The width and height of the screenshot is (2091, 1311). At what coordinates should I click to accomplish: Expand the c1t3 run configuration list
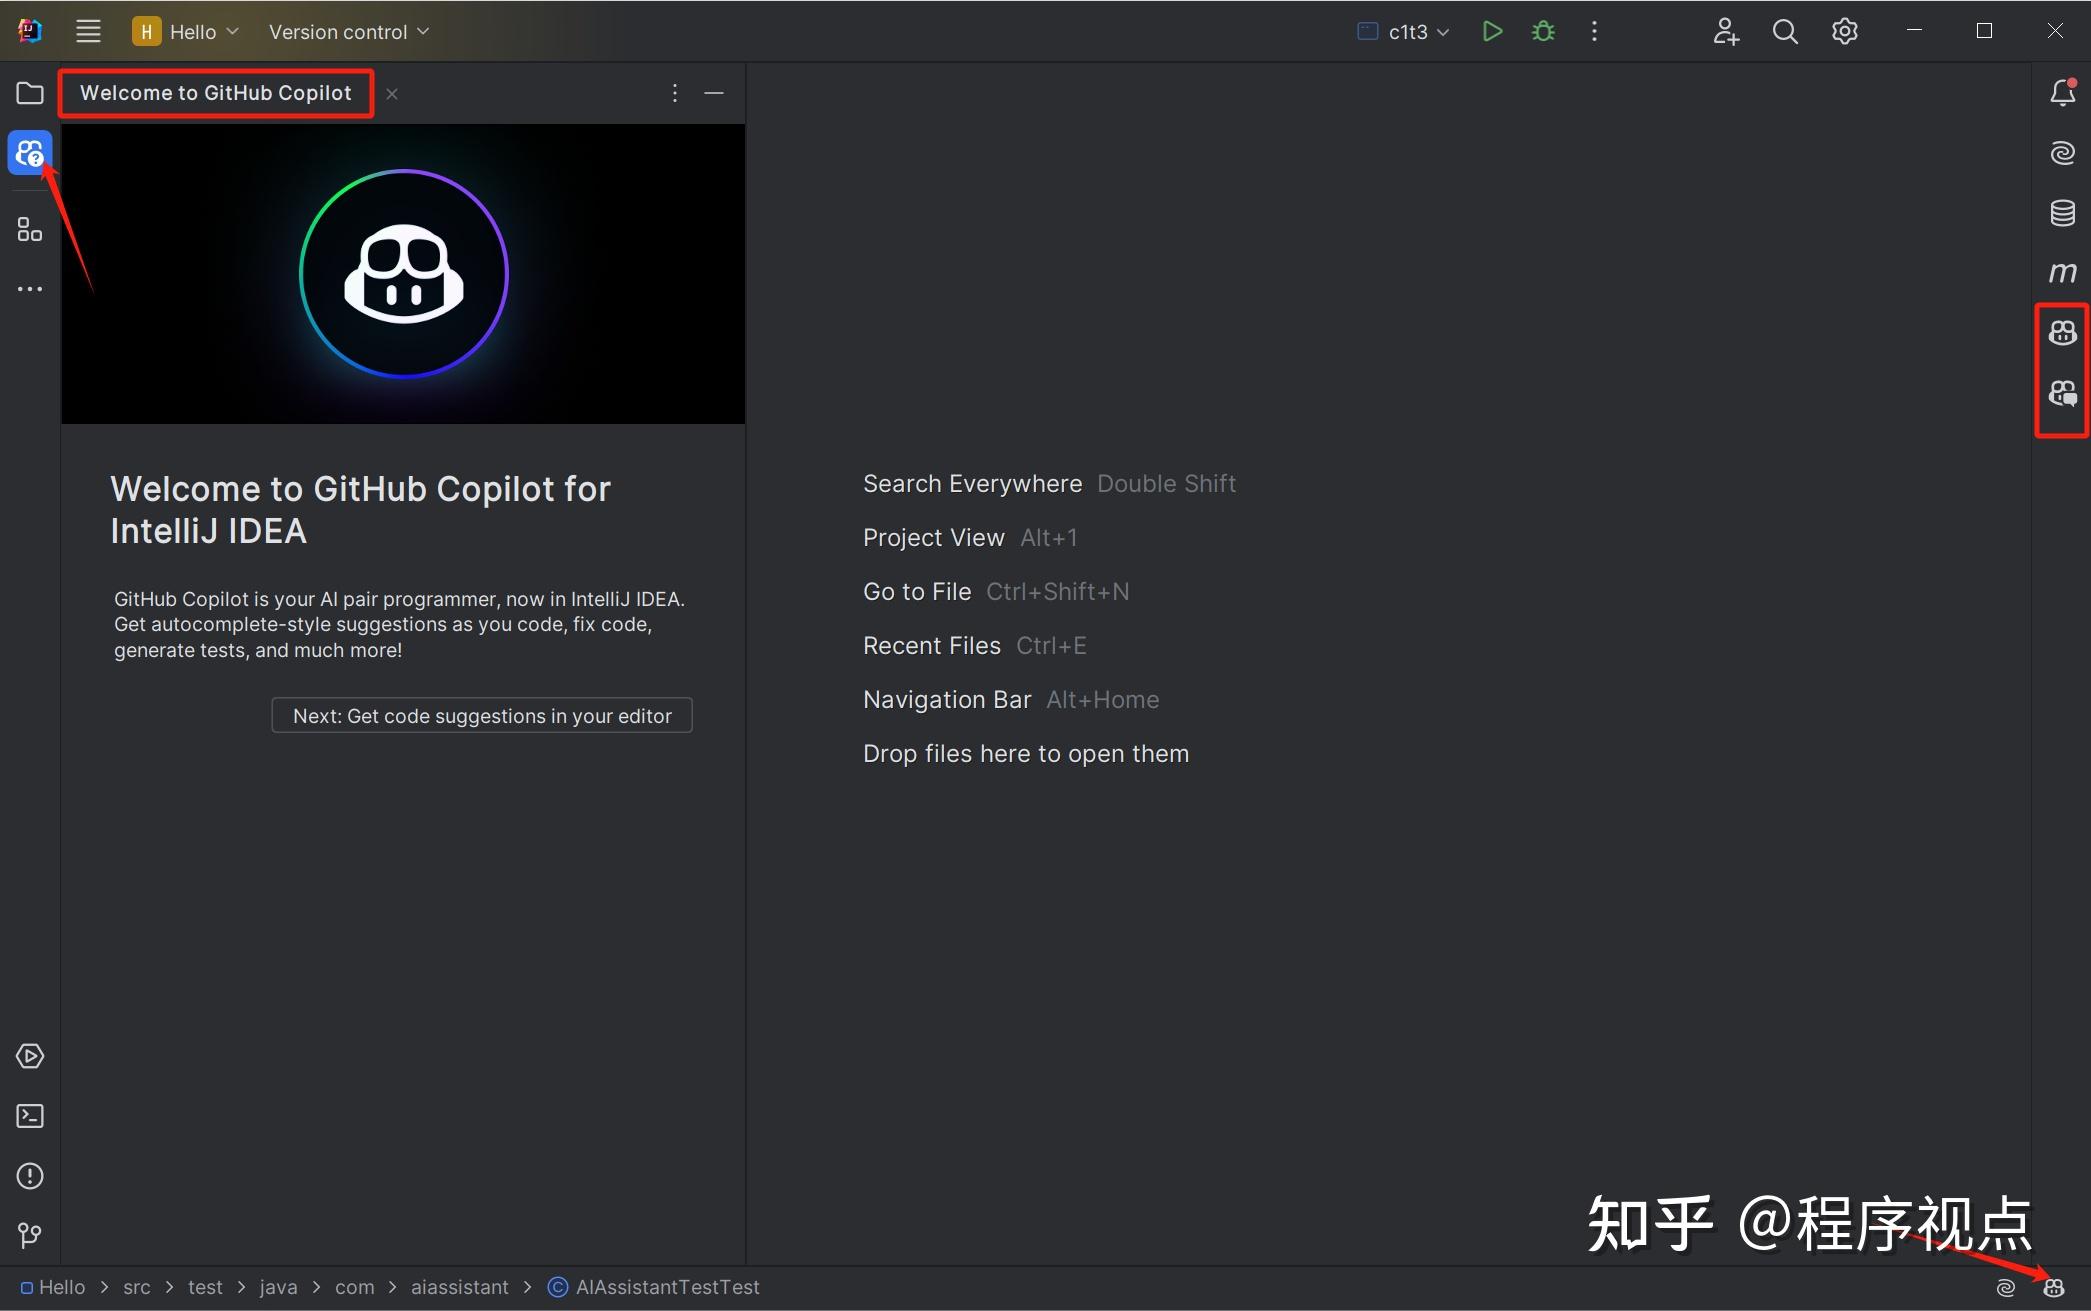(x=1444, y=31)
